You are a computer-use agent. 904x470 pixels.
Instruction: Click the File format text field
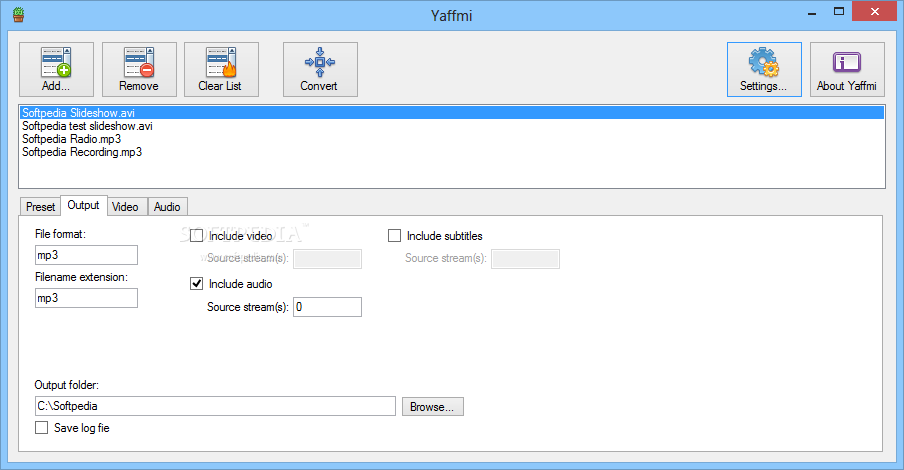85,255
